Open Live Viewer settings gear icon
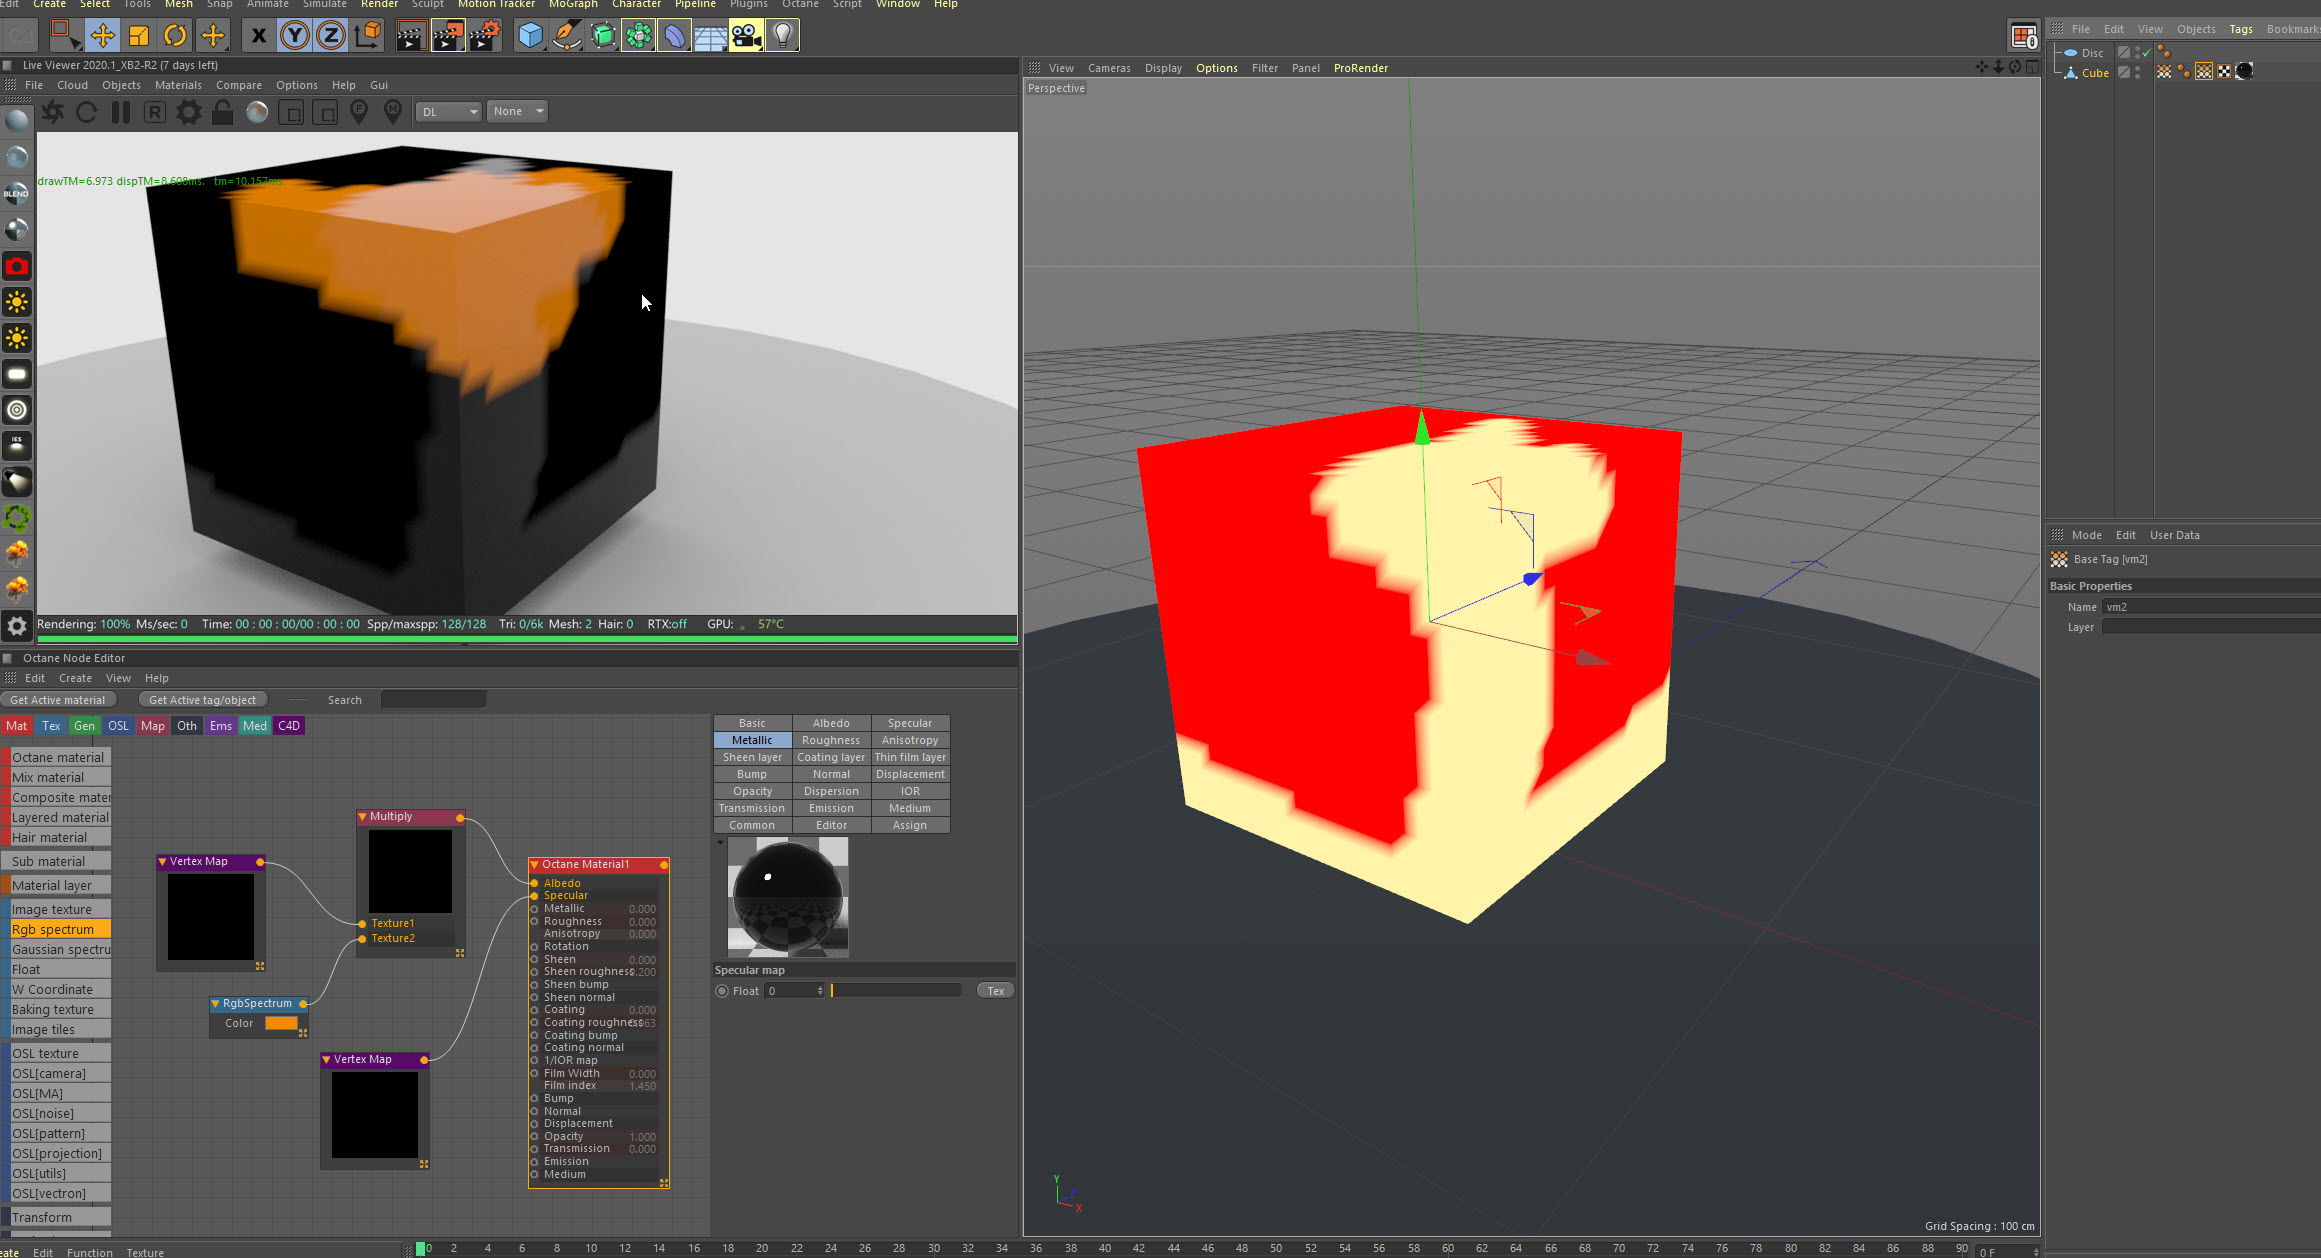 pyautogui.click(x=188, y=112)
